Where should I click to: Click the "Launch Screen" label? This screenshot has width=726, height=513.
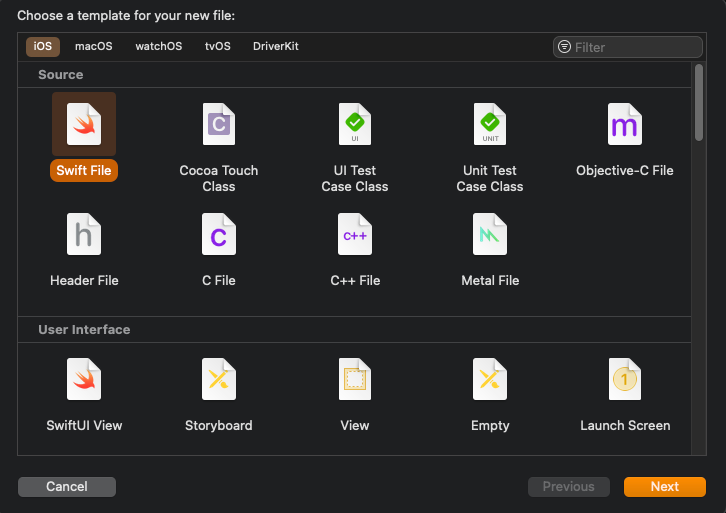(x=625, y=425)
